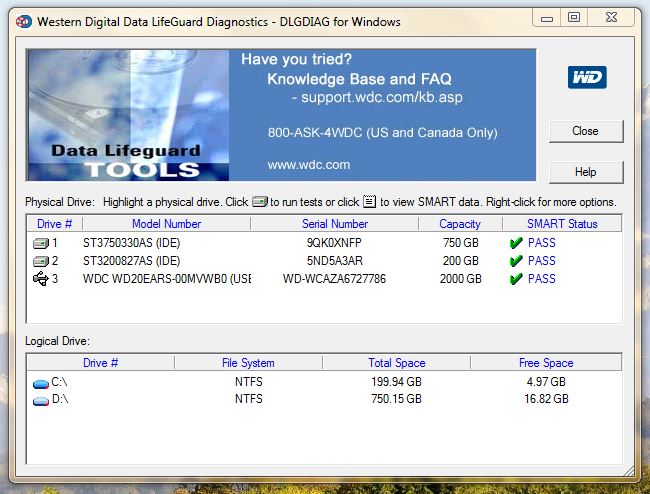650x494 pixels.
Task: Click PASS status for drive 1
Action: point(542,243)
